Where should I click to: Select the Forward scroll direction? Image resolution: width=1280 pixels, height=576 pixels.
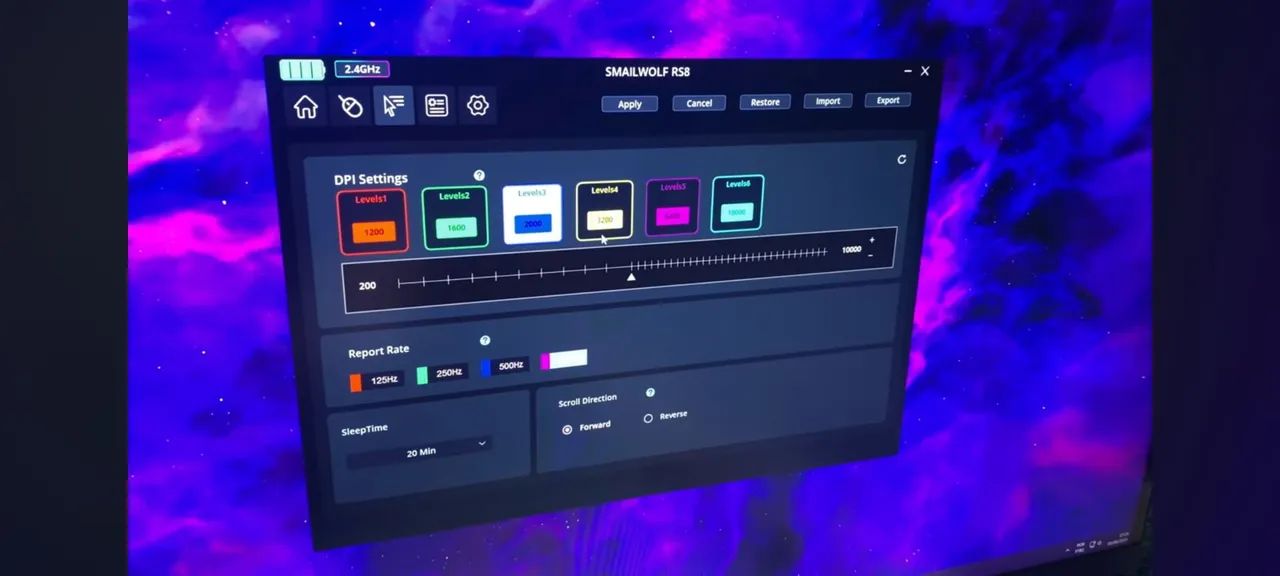coord(568,429)
